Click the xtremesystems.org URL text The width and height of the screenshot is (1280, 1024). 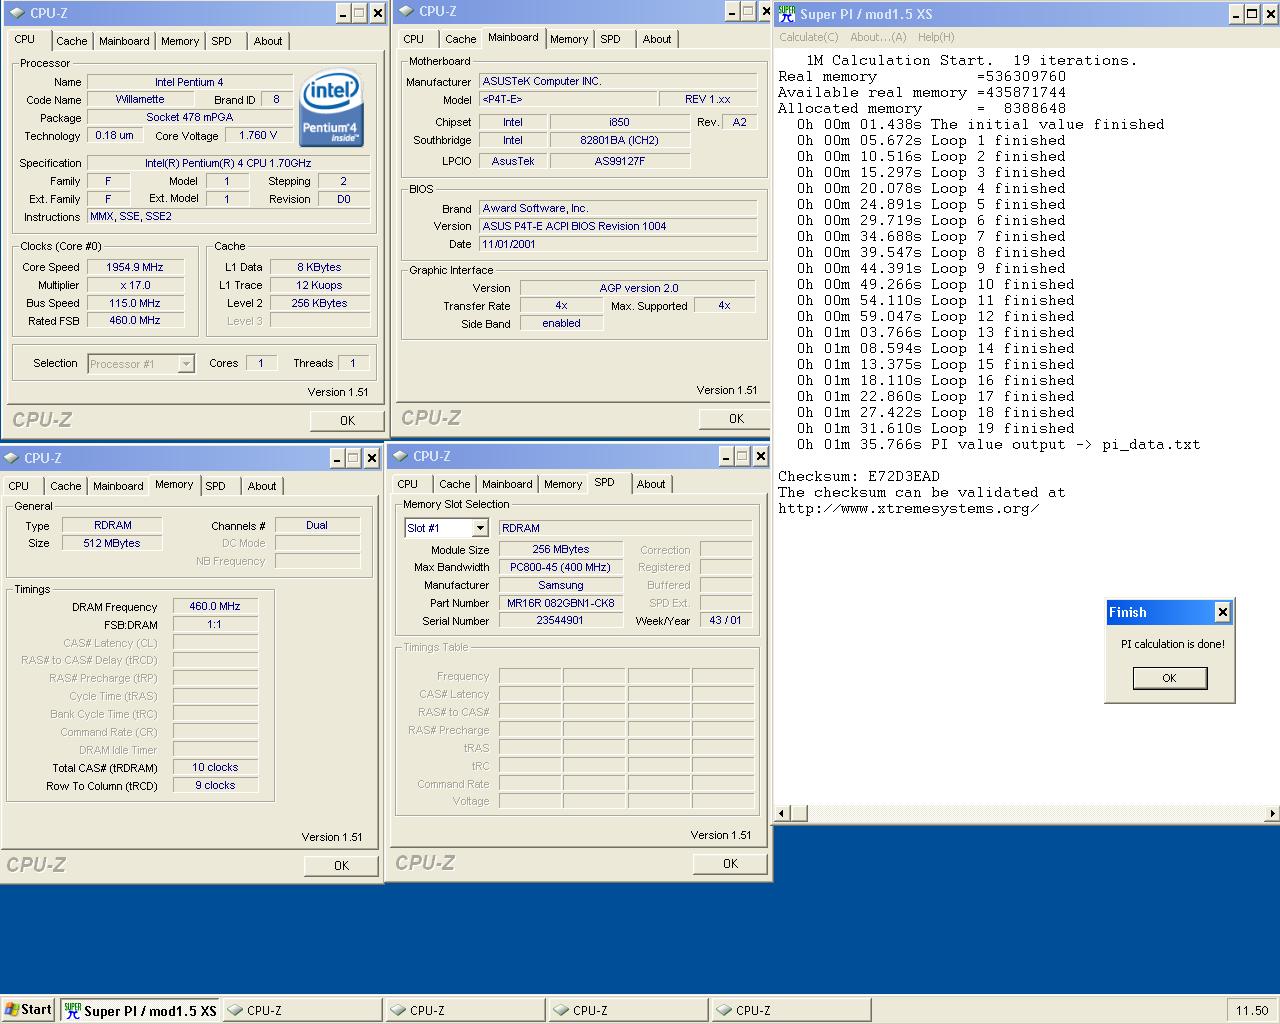point(909,508)
